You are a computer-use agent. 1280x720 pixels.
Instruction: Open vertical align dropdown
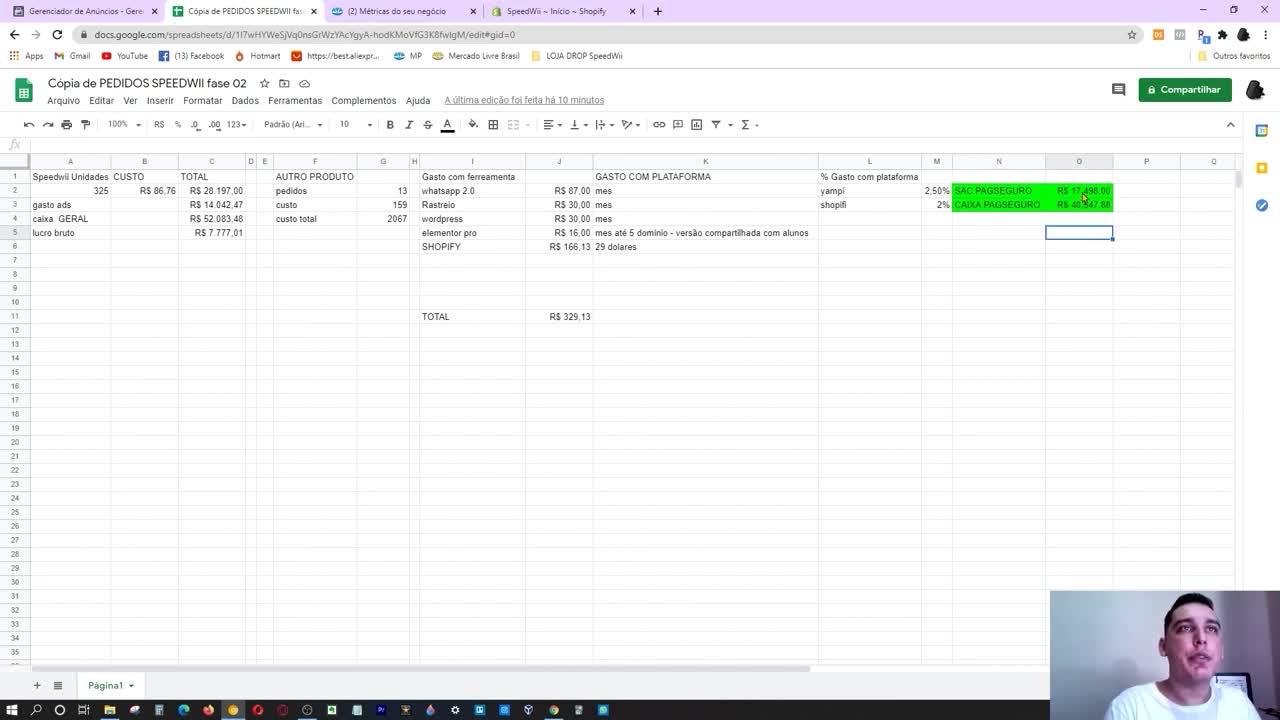coord(578,125)
